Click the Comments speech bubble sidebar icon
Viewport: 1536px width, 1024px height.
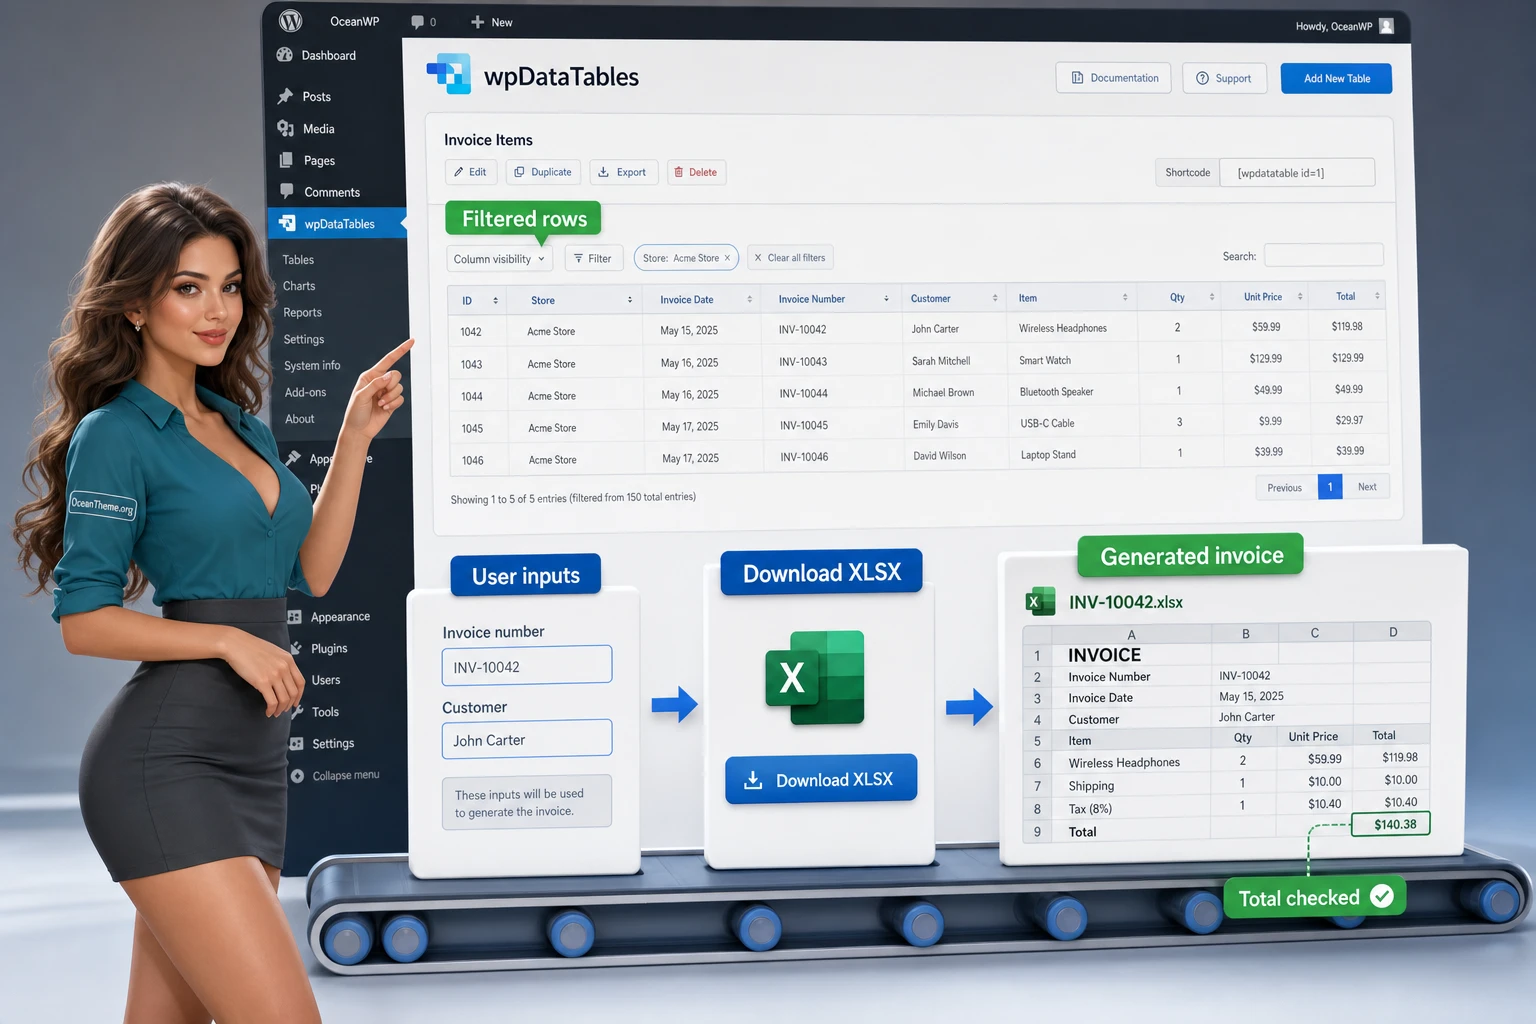(287, 191)
